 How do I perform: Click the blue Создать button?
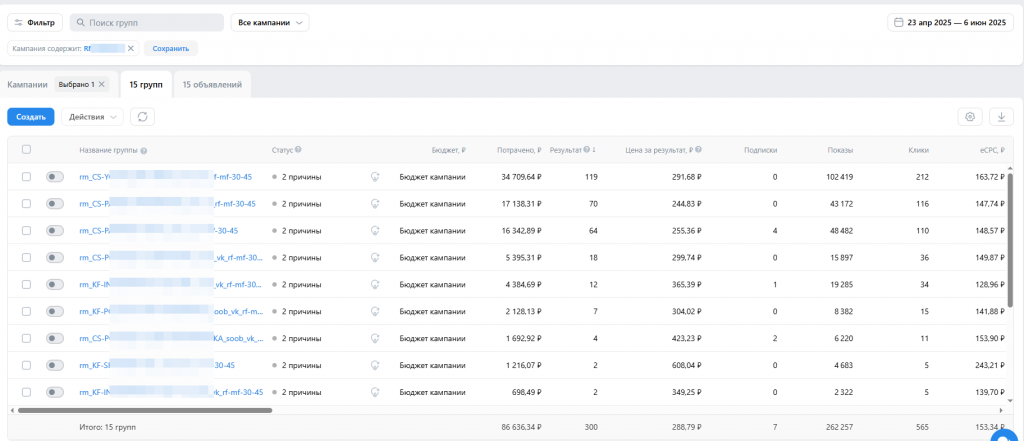31,117
